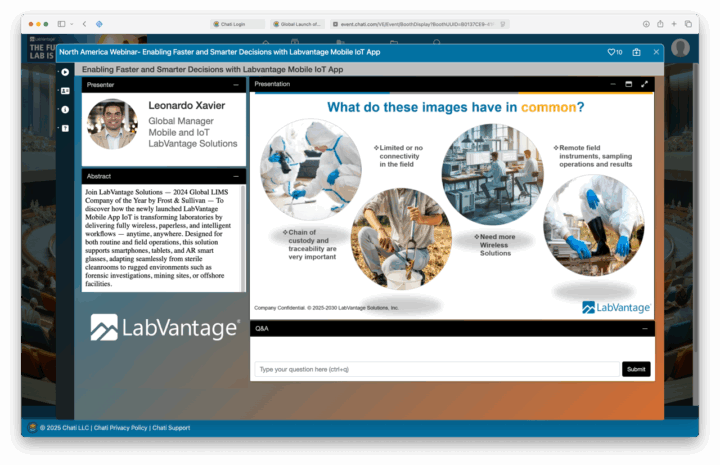This screenshot has width=720, height=465.
Task: Open the presenter contact card sidebar icon
Action: click(65, 91)
